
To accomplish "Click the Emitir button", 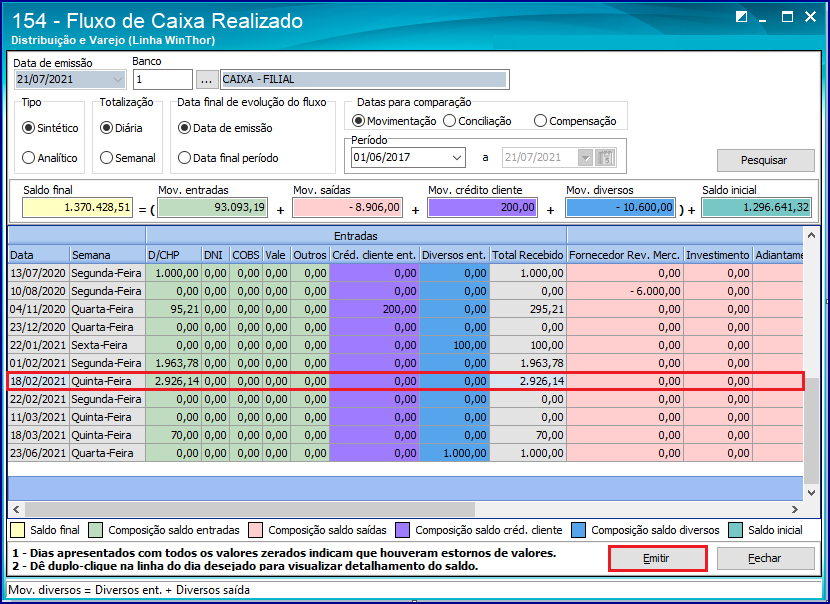I will (x=657, y=558).
